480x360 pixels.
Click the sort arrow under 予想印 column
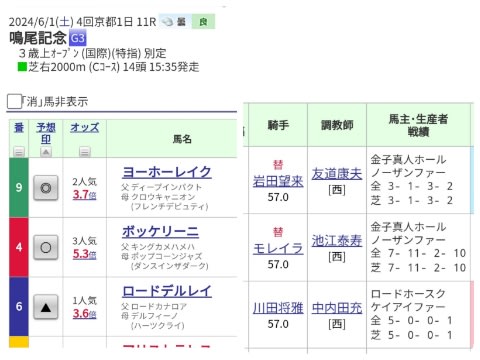pos(46,152)
